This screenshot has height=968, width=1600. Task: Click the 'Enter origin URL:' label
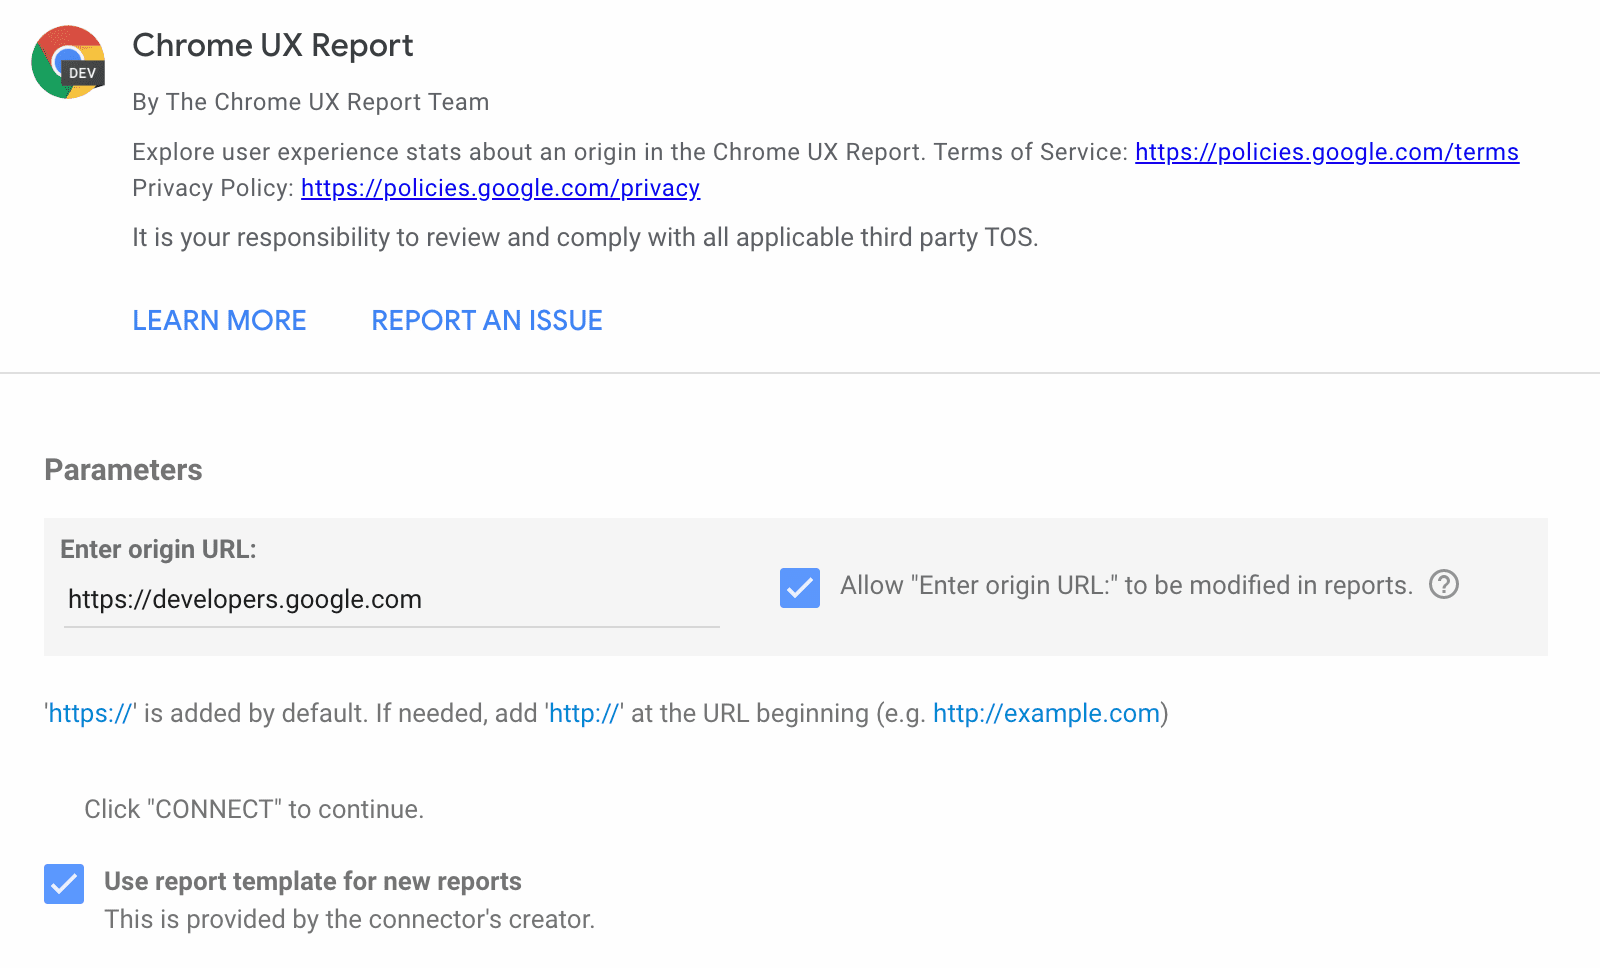tap(158, 549)
